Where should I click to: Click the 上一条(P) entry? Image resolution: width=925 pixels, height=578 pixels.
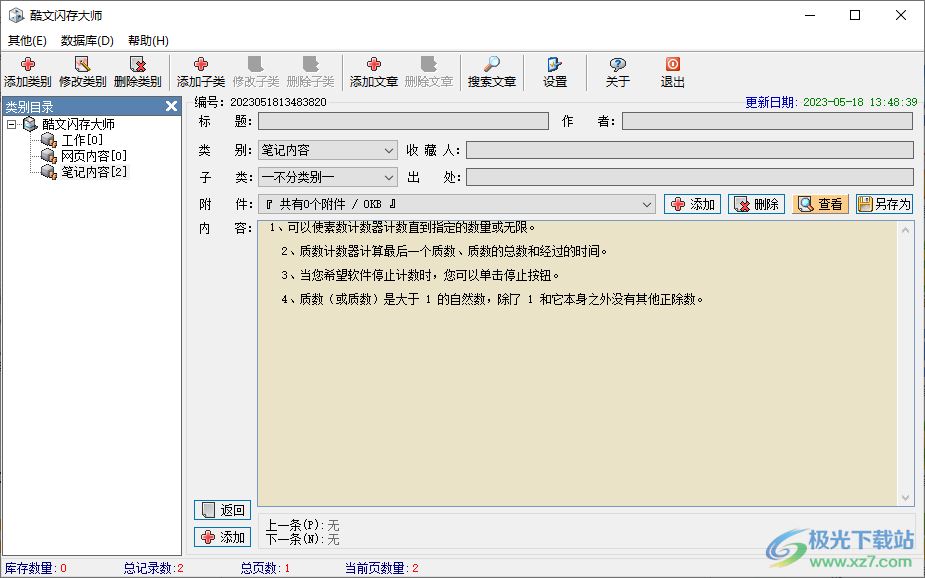coord(303,525)
